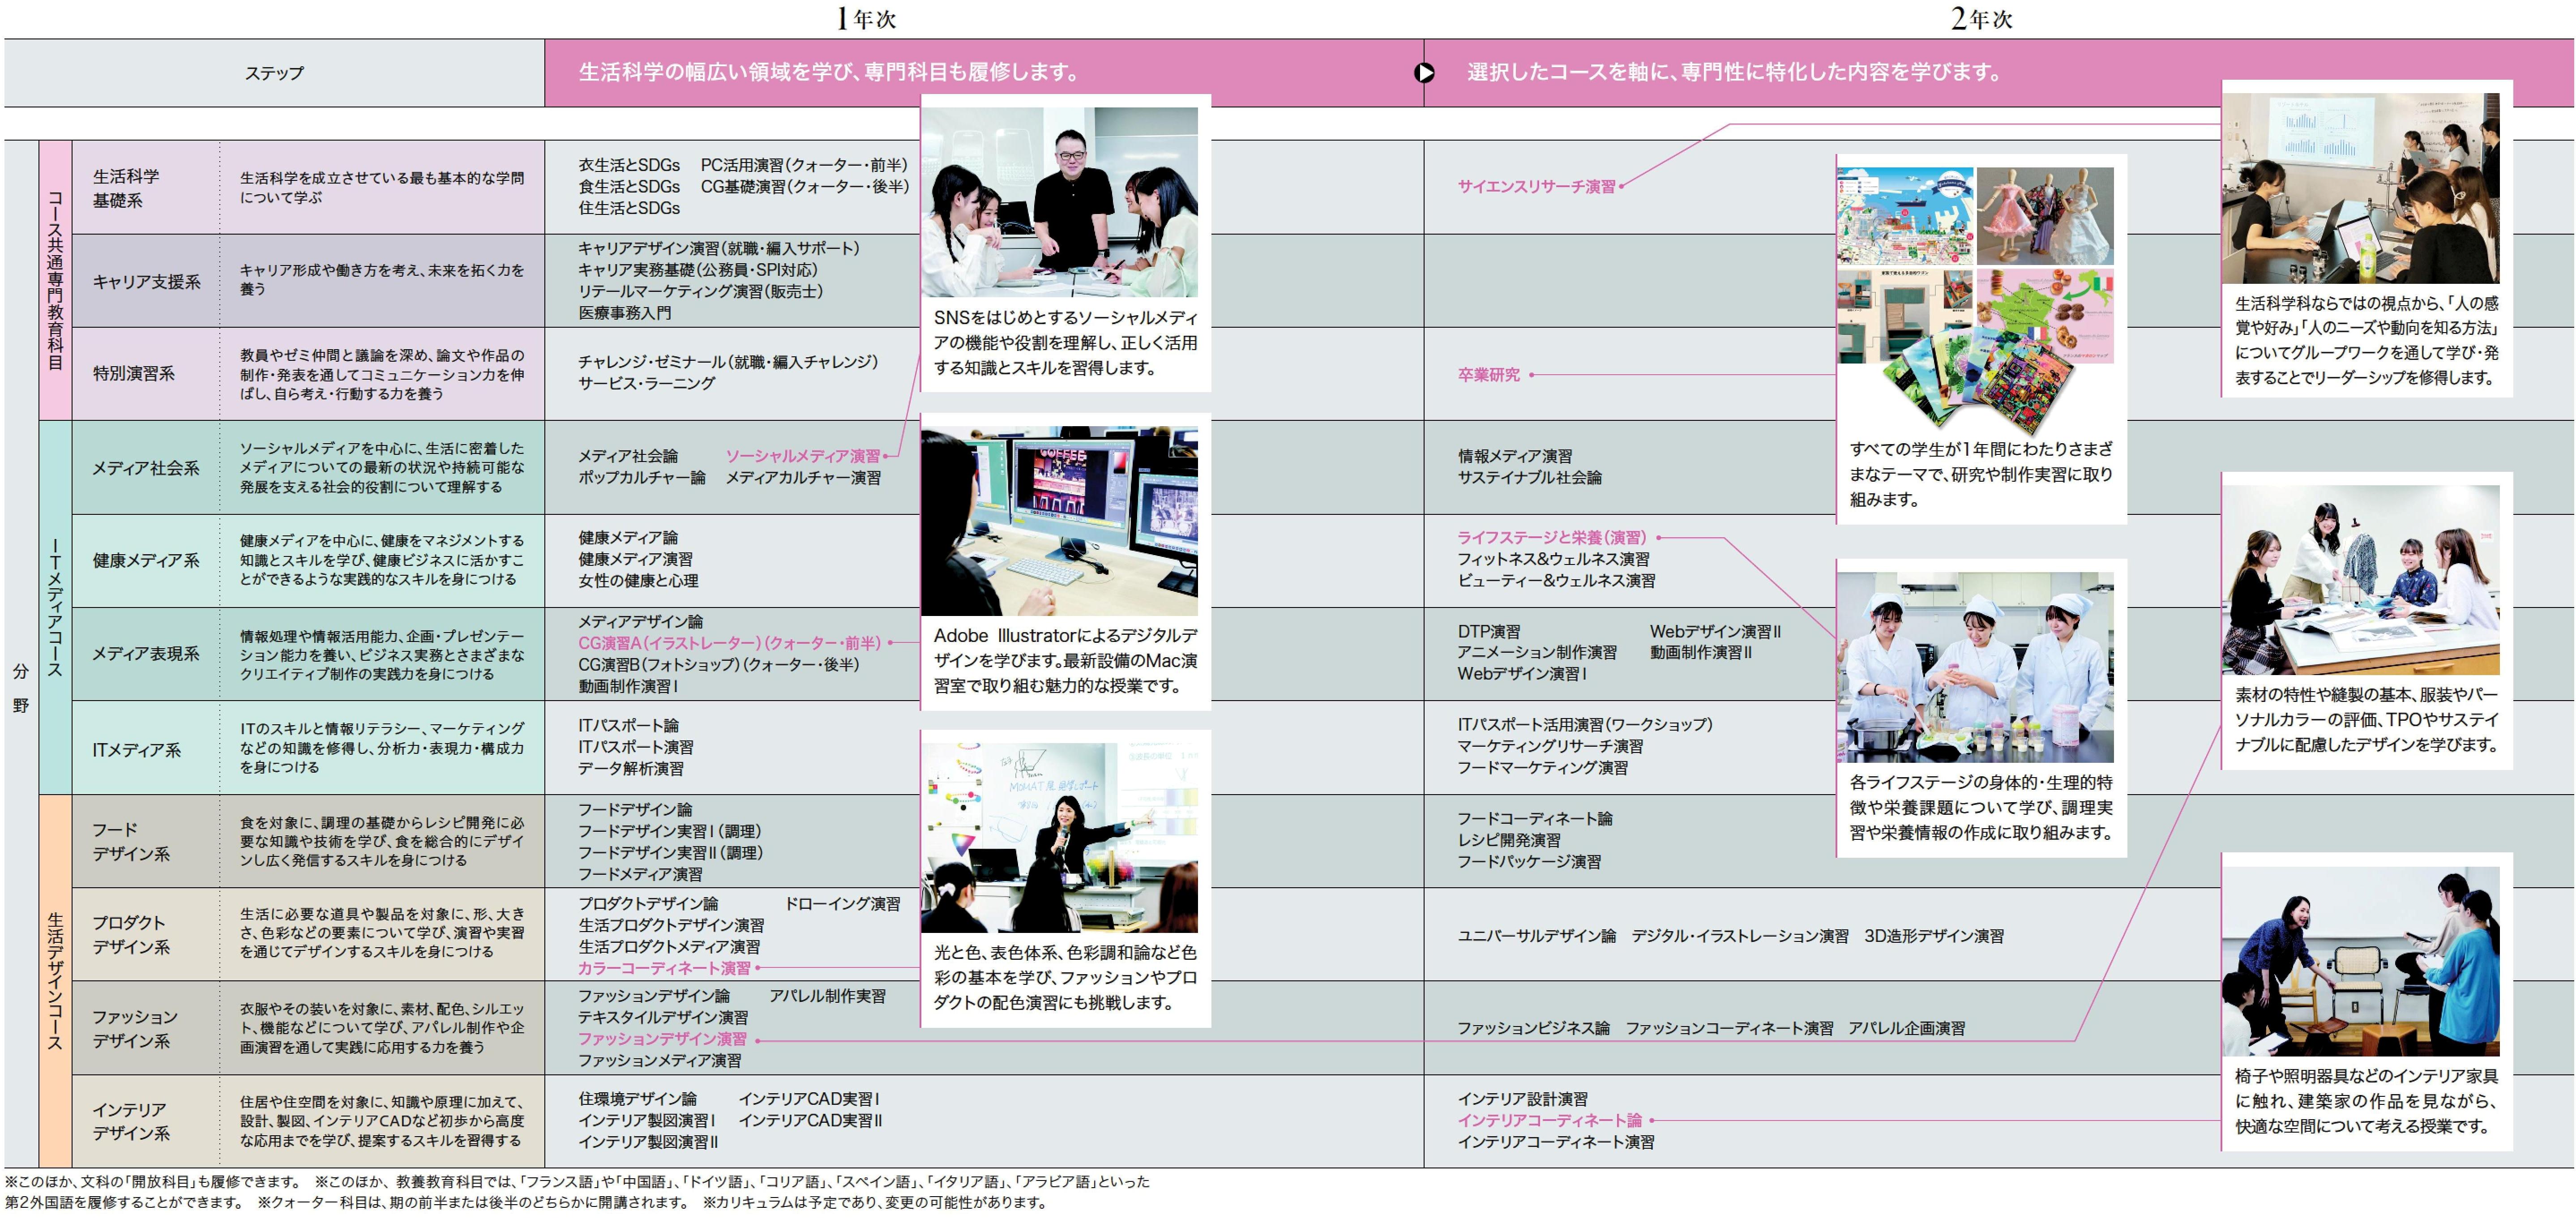2576x1219 pixels.
Task: Click 'DTP演習' course name
Action: 1488,632
